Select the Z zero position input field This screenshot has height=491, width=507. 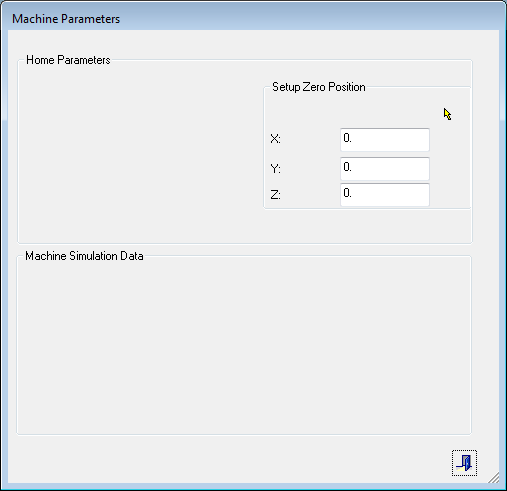click(385, 195)
